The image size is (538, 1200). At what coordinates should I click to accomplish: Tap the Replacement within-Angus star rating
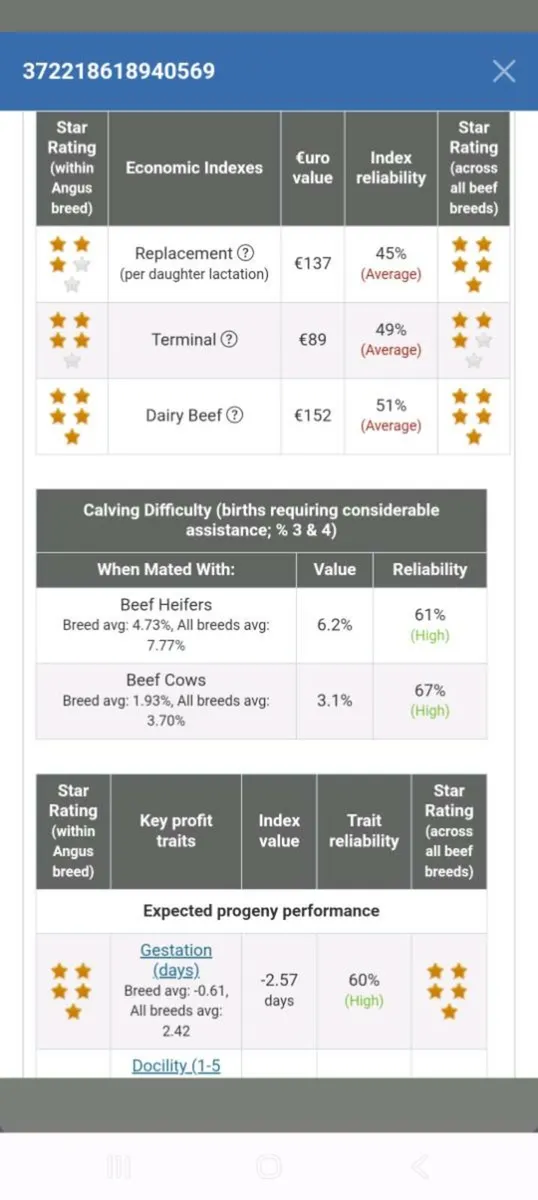tap(71, 264)
